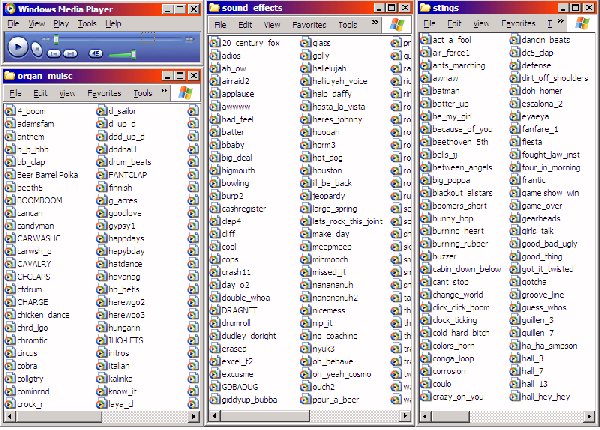The width and height of the screenshot is (600, 430).
Task: Open the Favorites menu in stings window
Action: (518, 24)
